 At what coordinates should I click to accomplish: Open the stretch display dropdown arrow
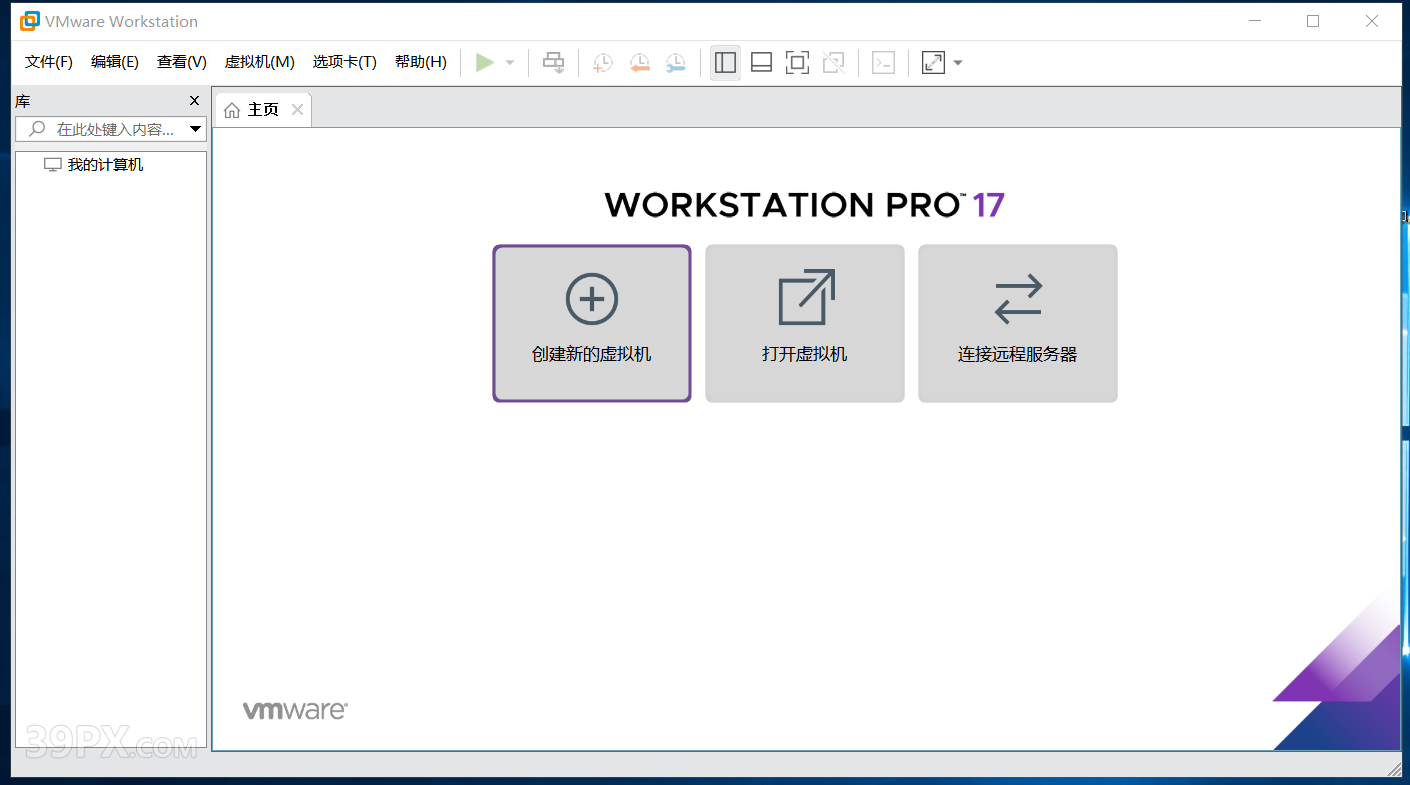(x=958, y=63)
